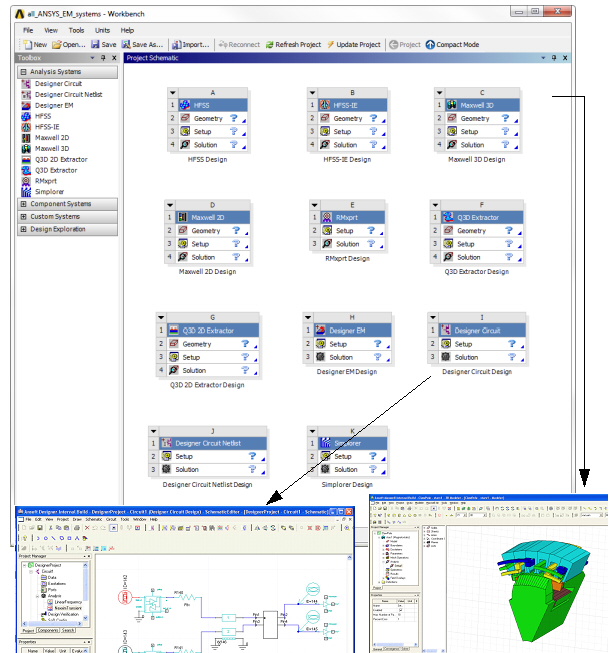Image resolution: width=609 pixels, height=653 pixels.
Task: Open the Toolbox panel options arrow
Action: point(92,58)
